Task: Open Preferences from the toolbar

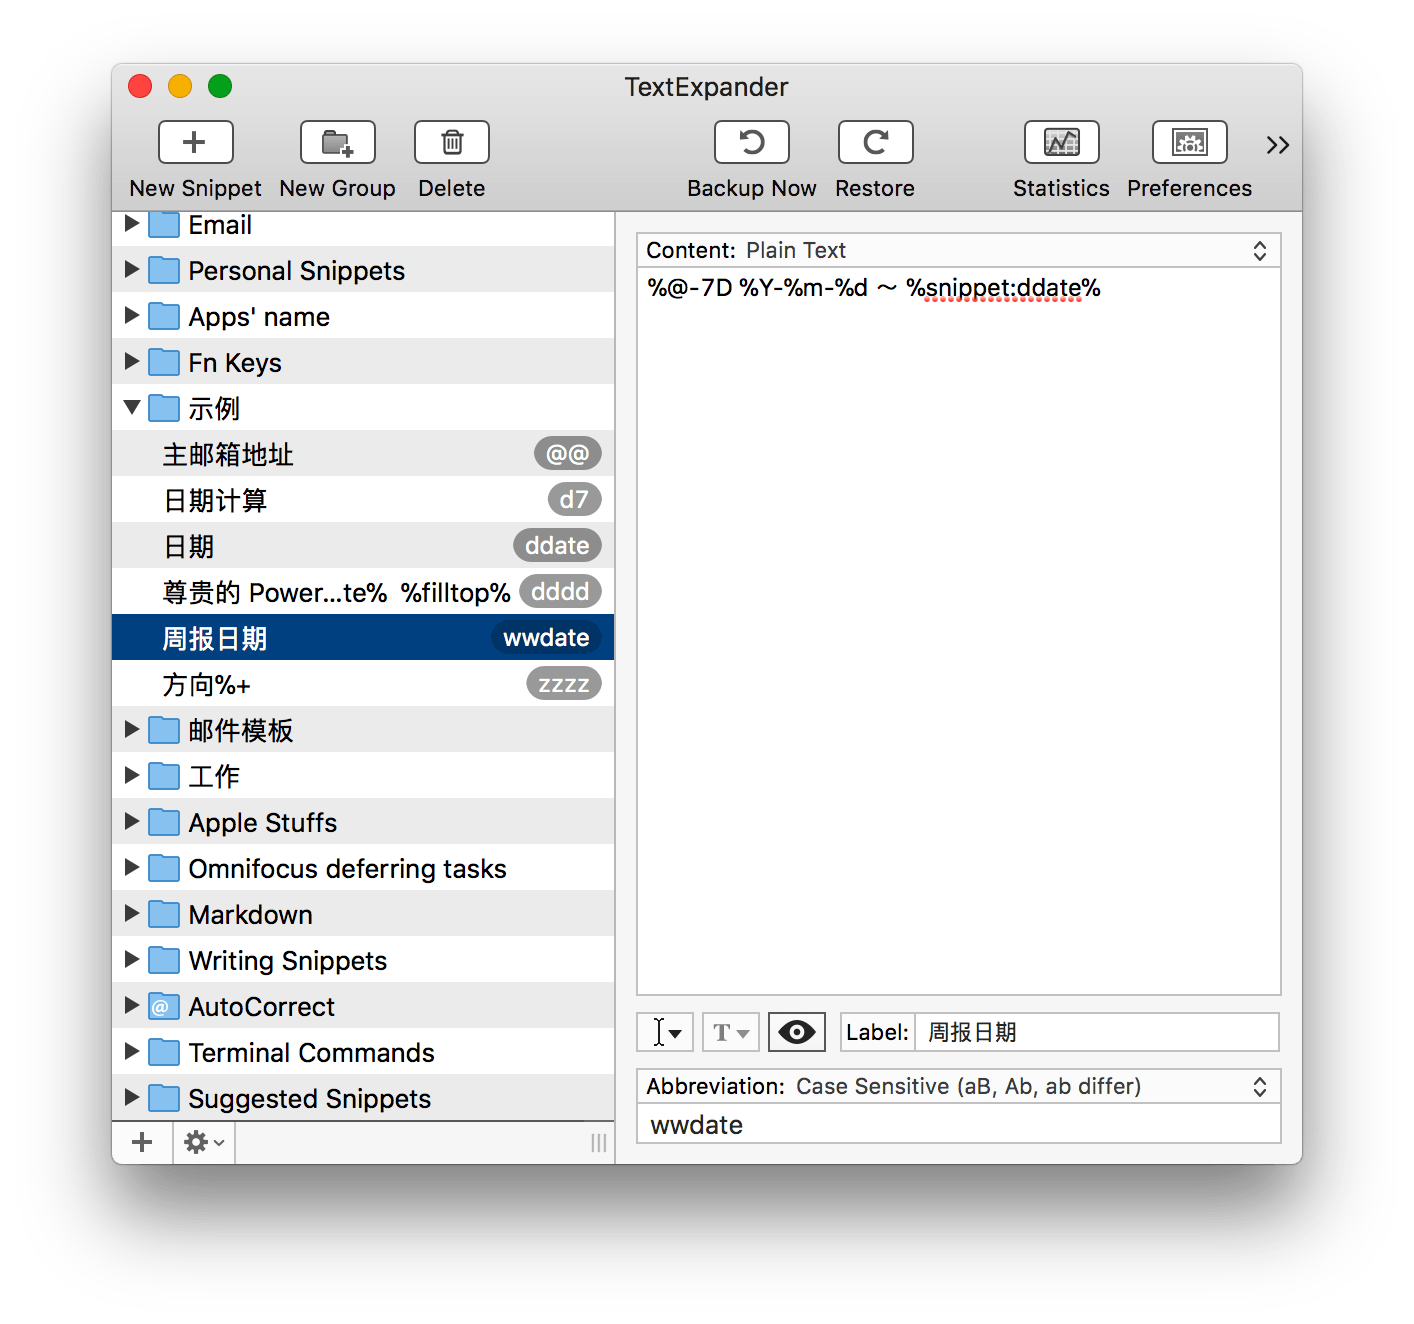Action: click(x=1189, y=143)
